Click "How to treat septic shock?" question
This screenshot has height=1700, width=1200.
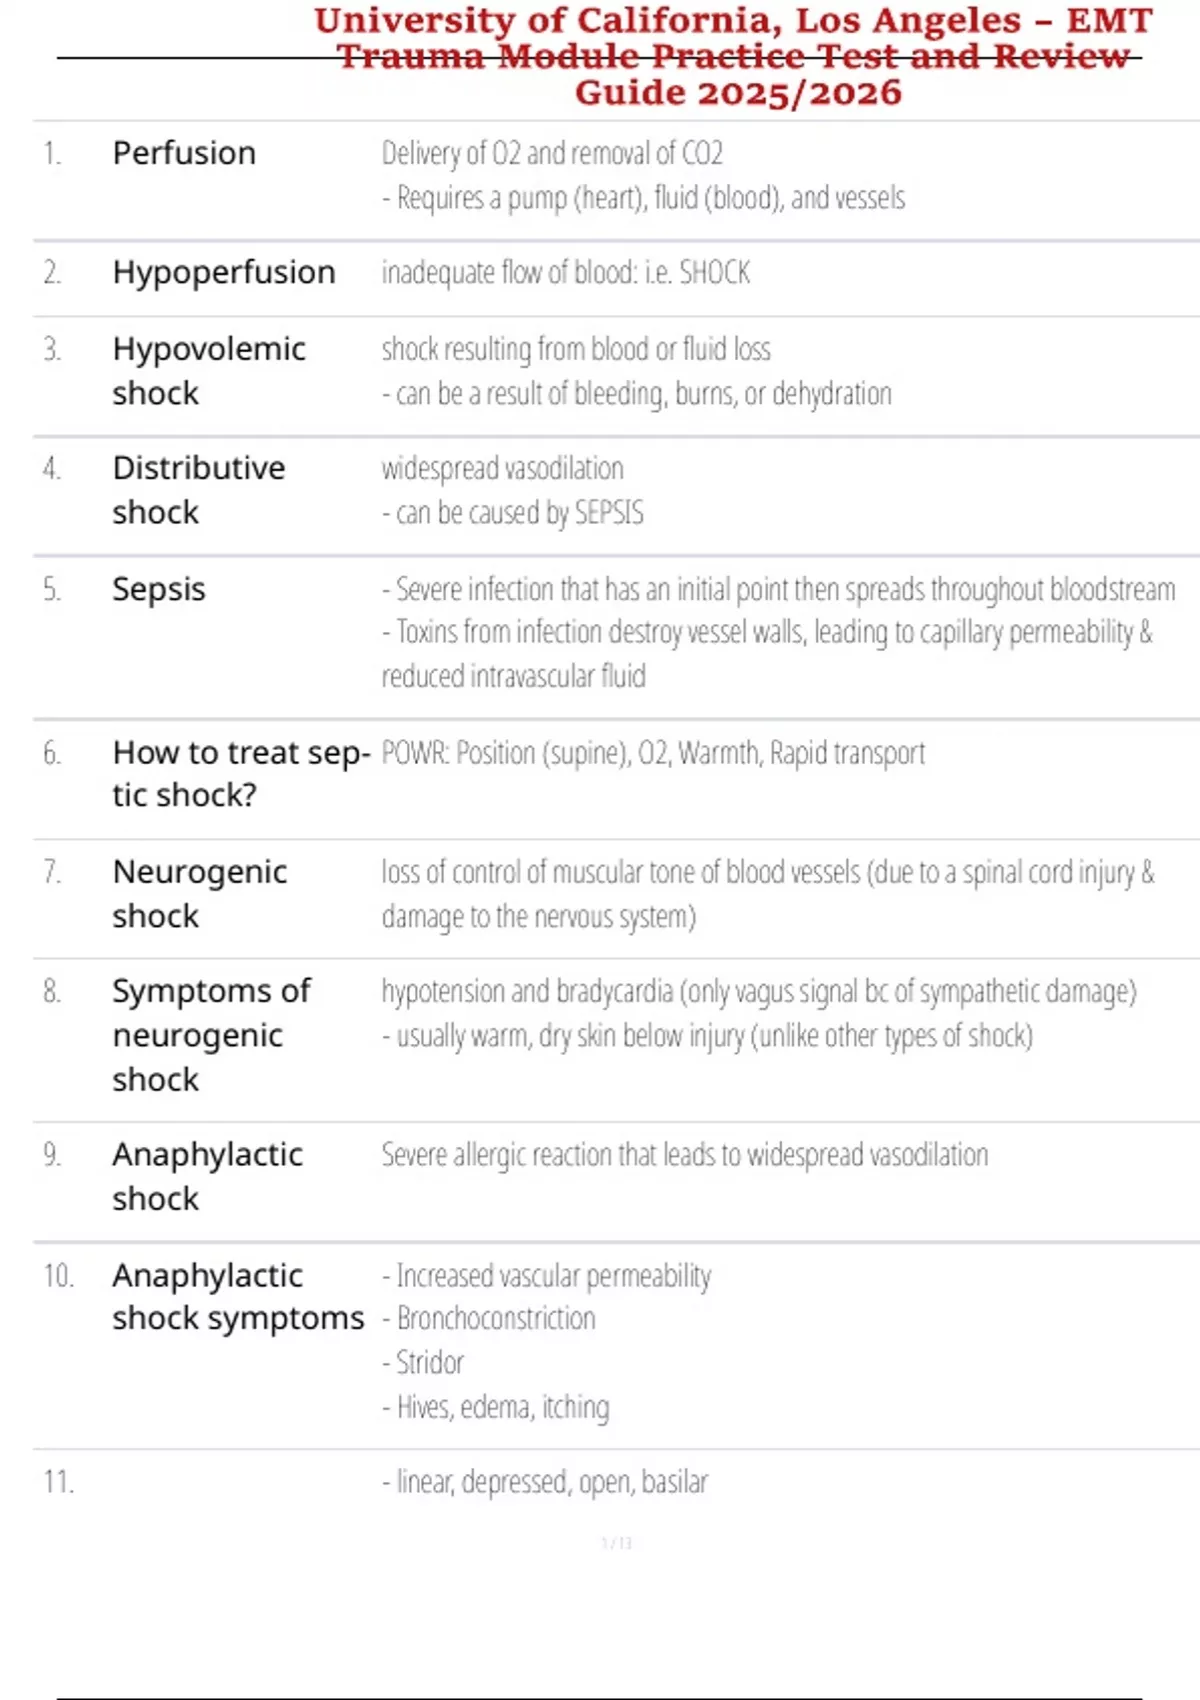click(x=240, y=773)
